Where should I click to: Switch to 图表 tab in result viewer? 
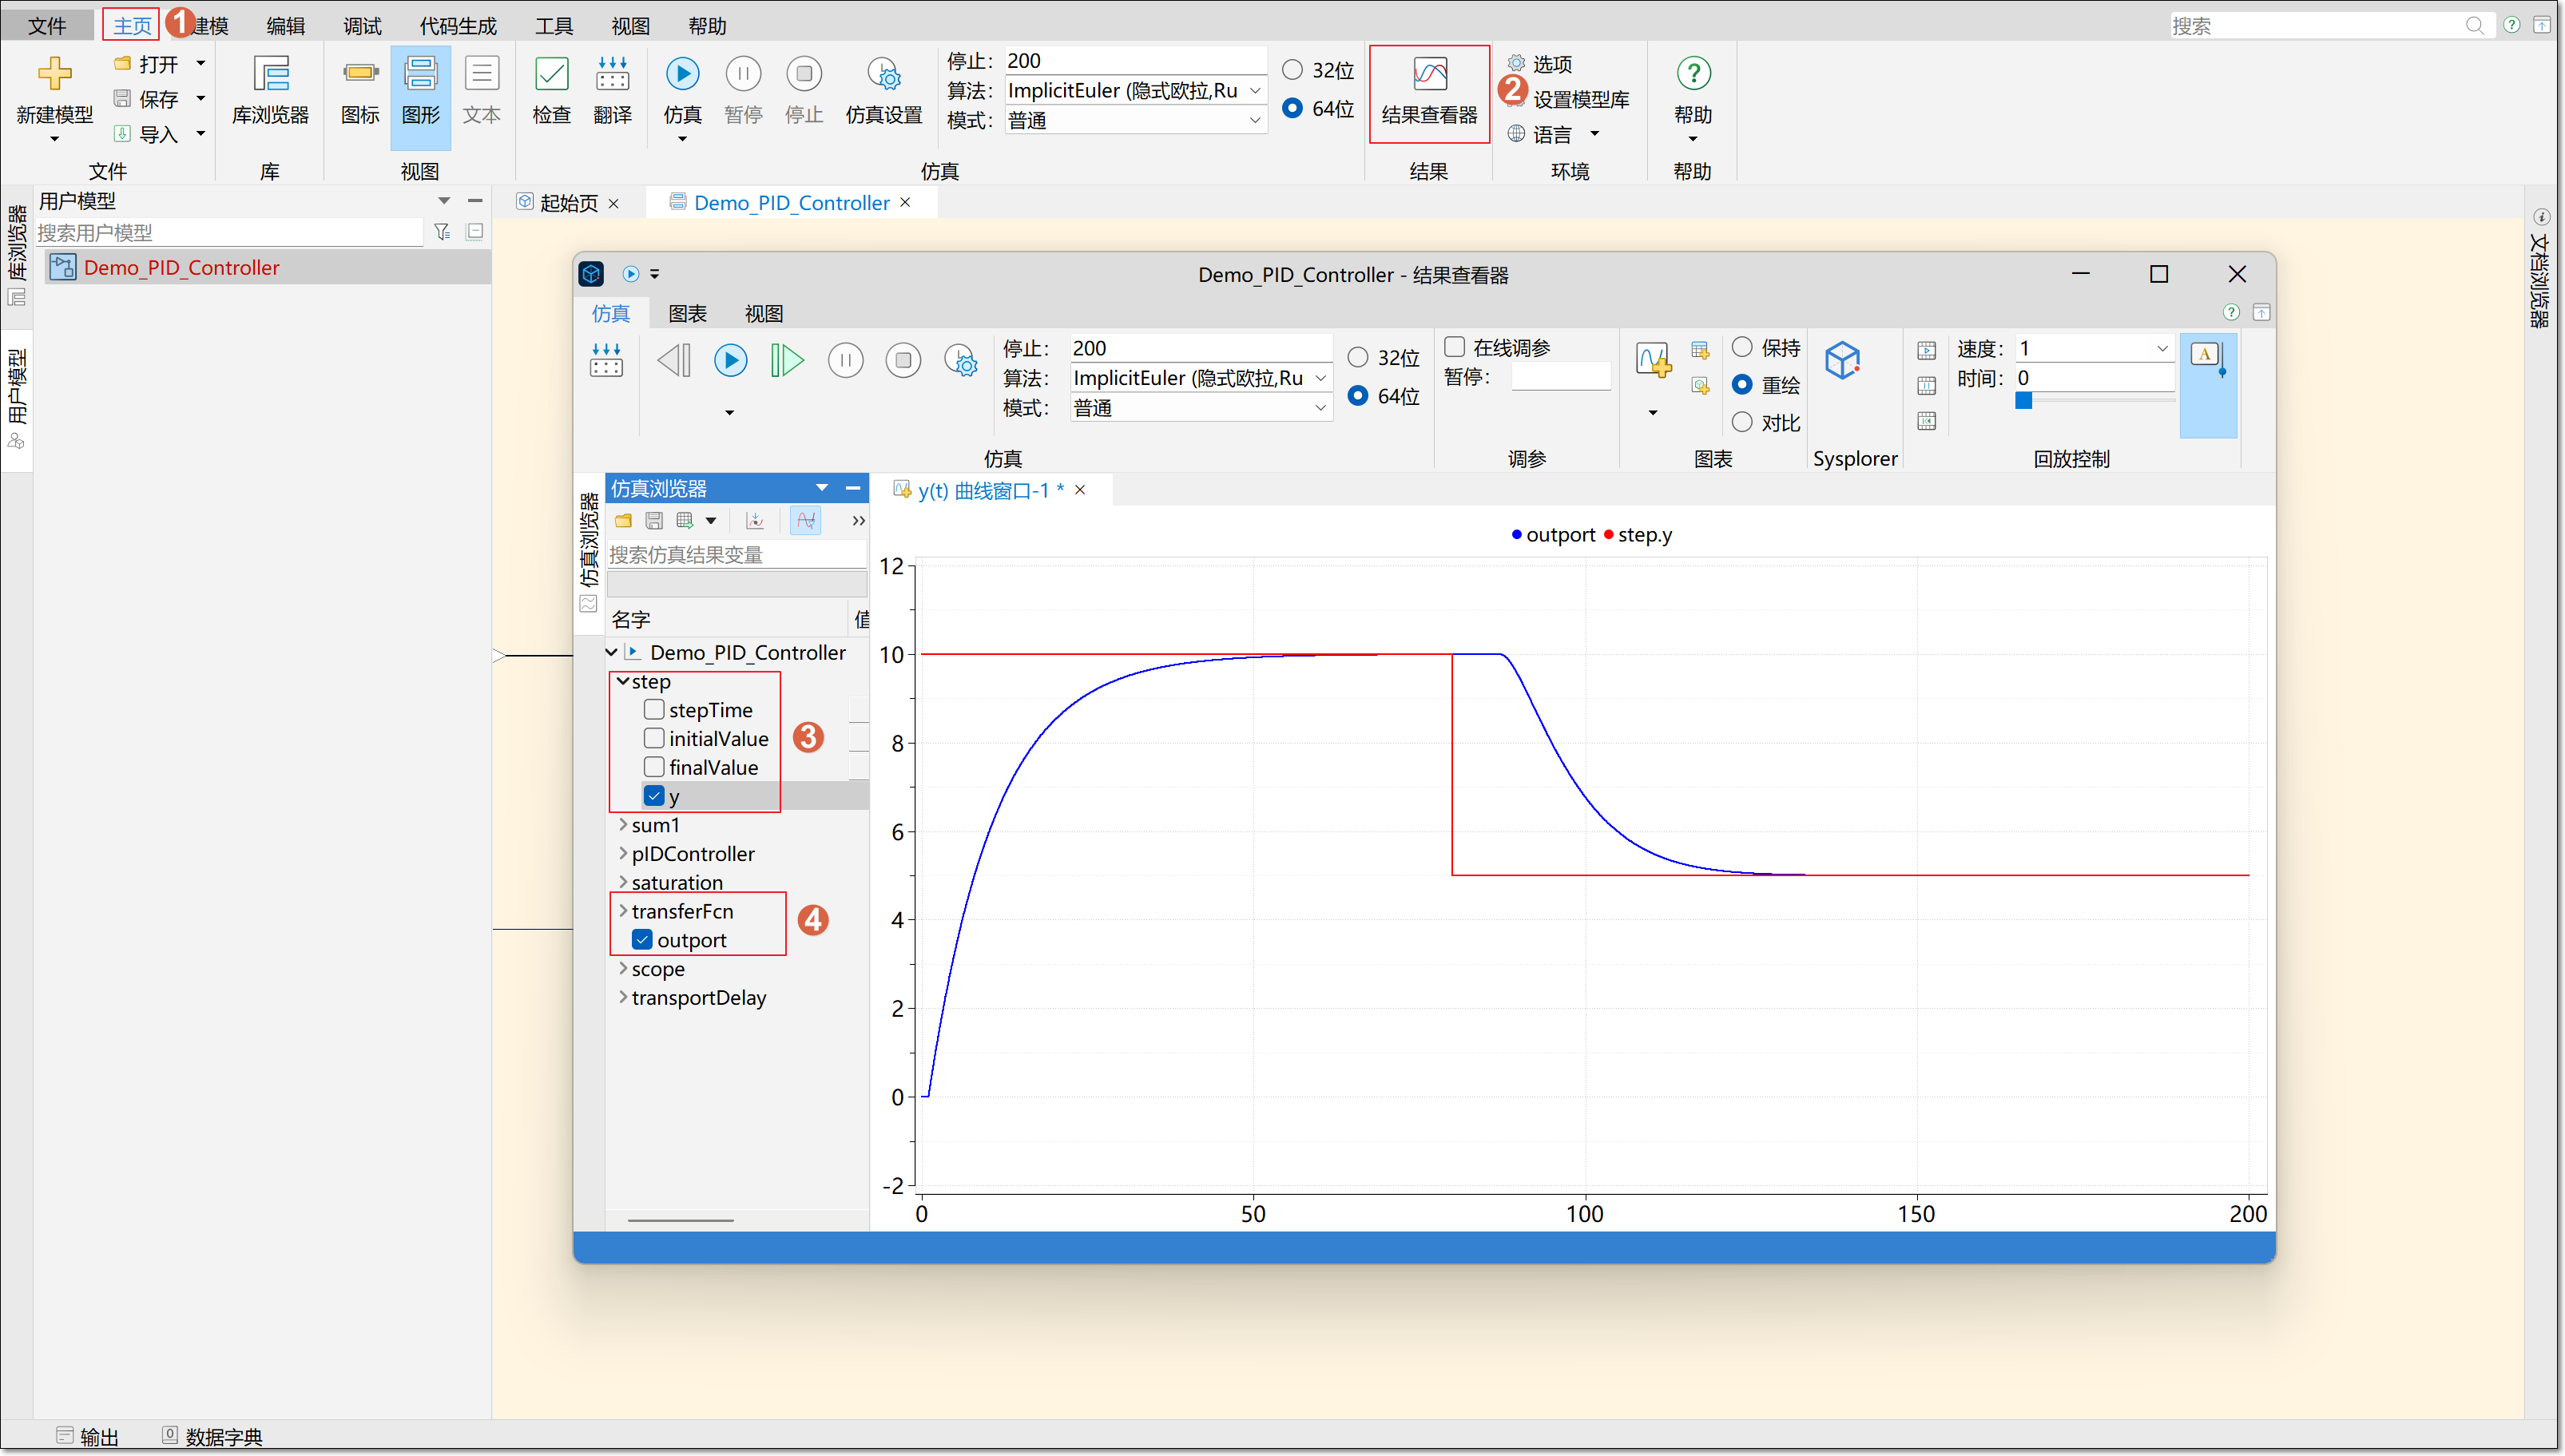point(687,314)
